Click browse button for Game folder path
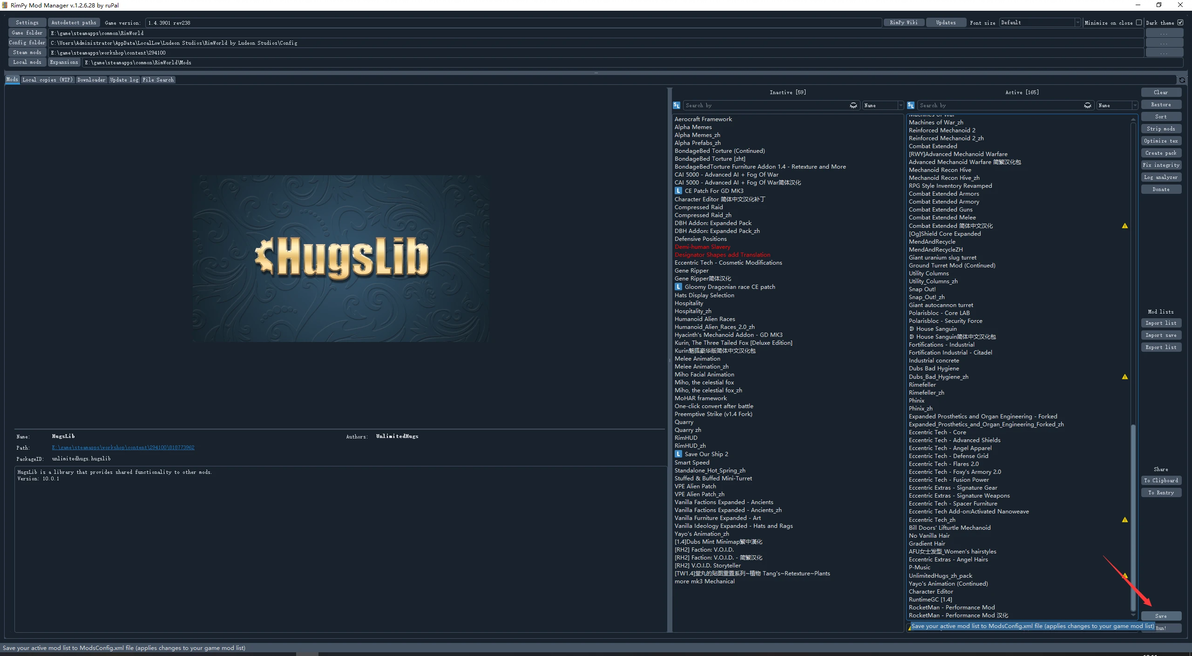The width and height of the screenshot is (1192, 656). [x=1164, y=33]
